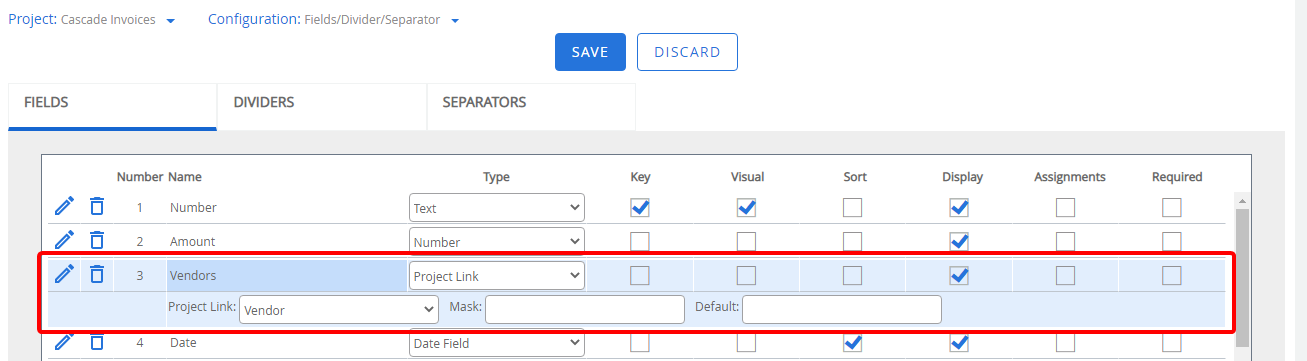1307x361 pixels.
Task: Click the pencil icon for the Amount row
Action: (x=64, y=240)
